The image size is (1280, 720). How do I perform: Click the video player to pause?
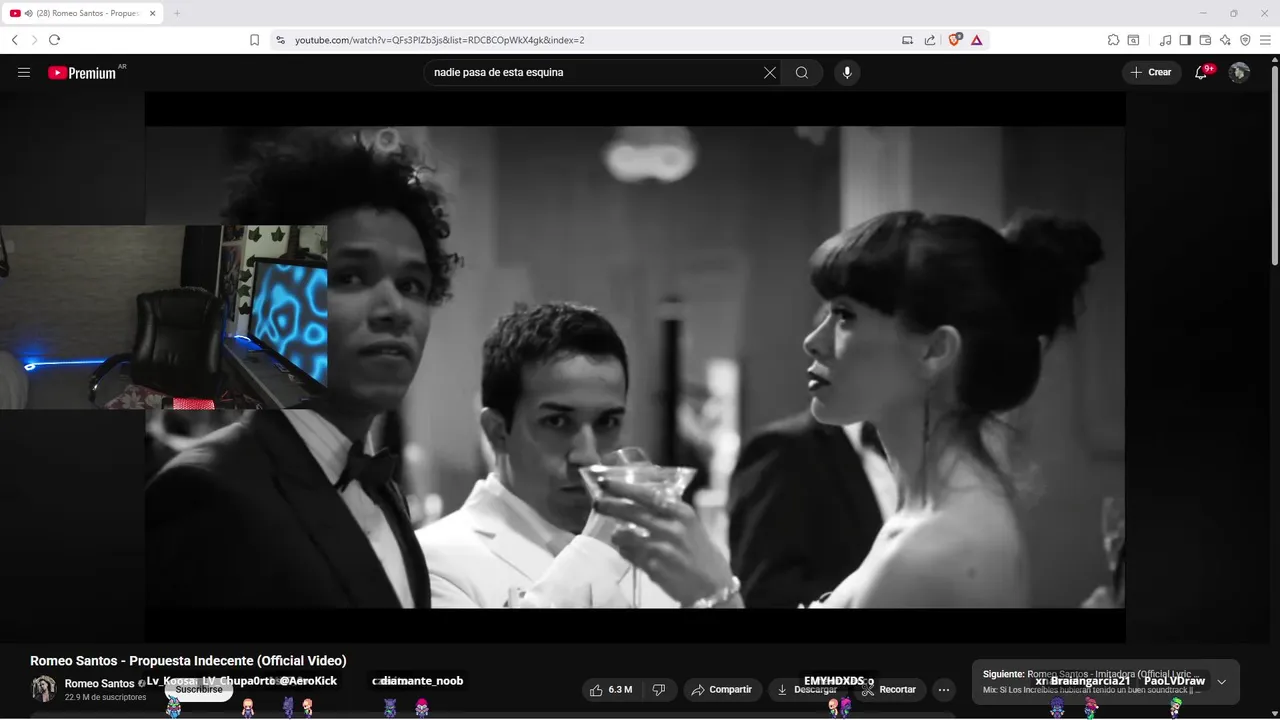pyautogui.click(x=635, y=367)
